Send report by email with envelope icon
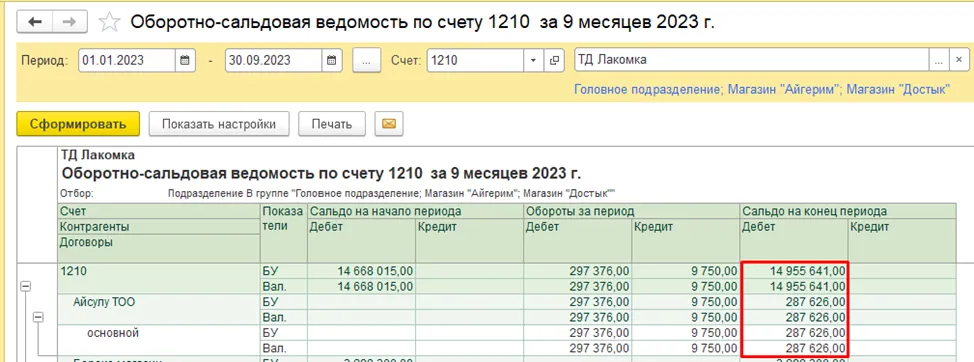 point(389,124)
